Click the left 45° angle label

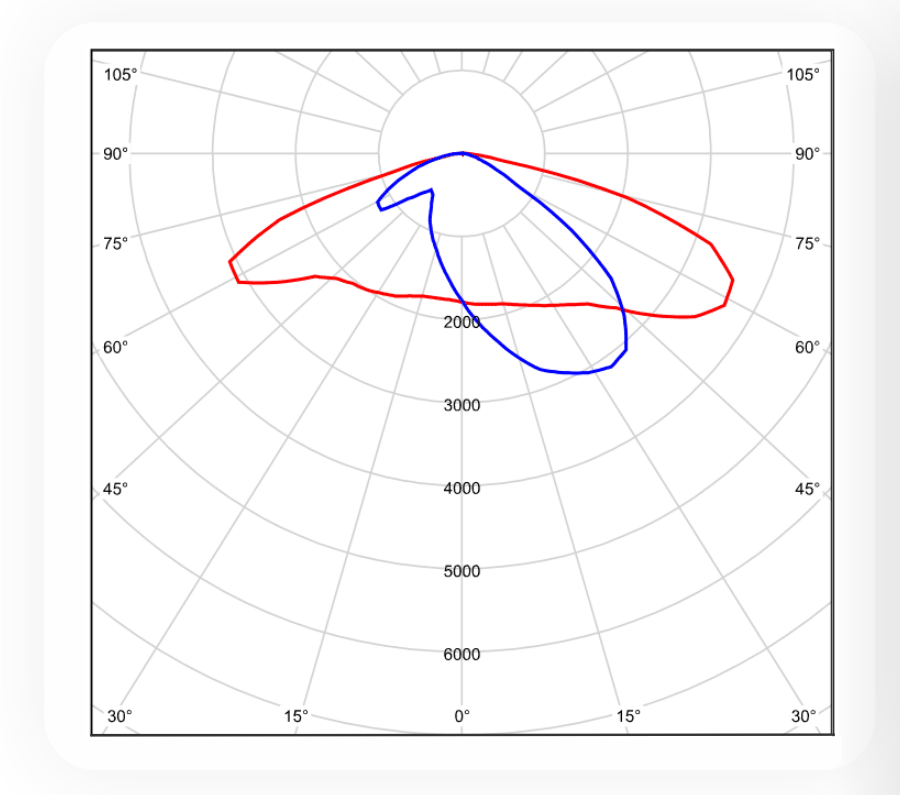pyautogui.click(x=116, y=489)
